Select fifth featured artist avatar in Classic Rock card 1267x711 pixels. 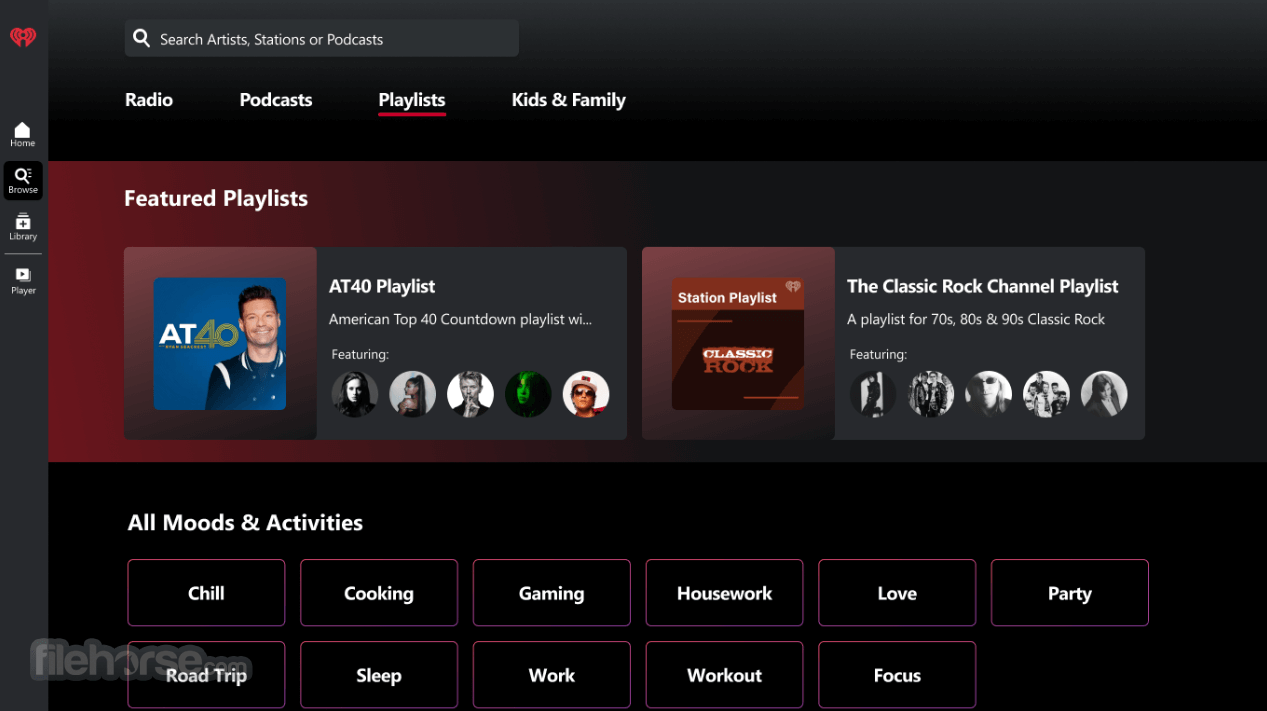(1104, 394)
